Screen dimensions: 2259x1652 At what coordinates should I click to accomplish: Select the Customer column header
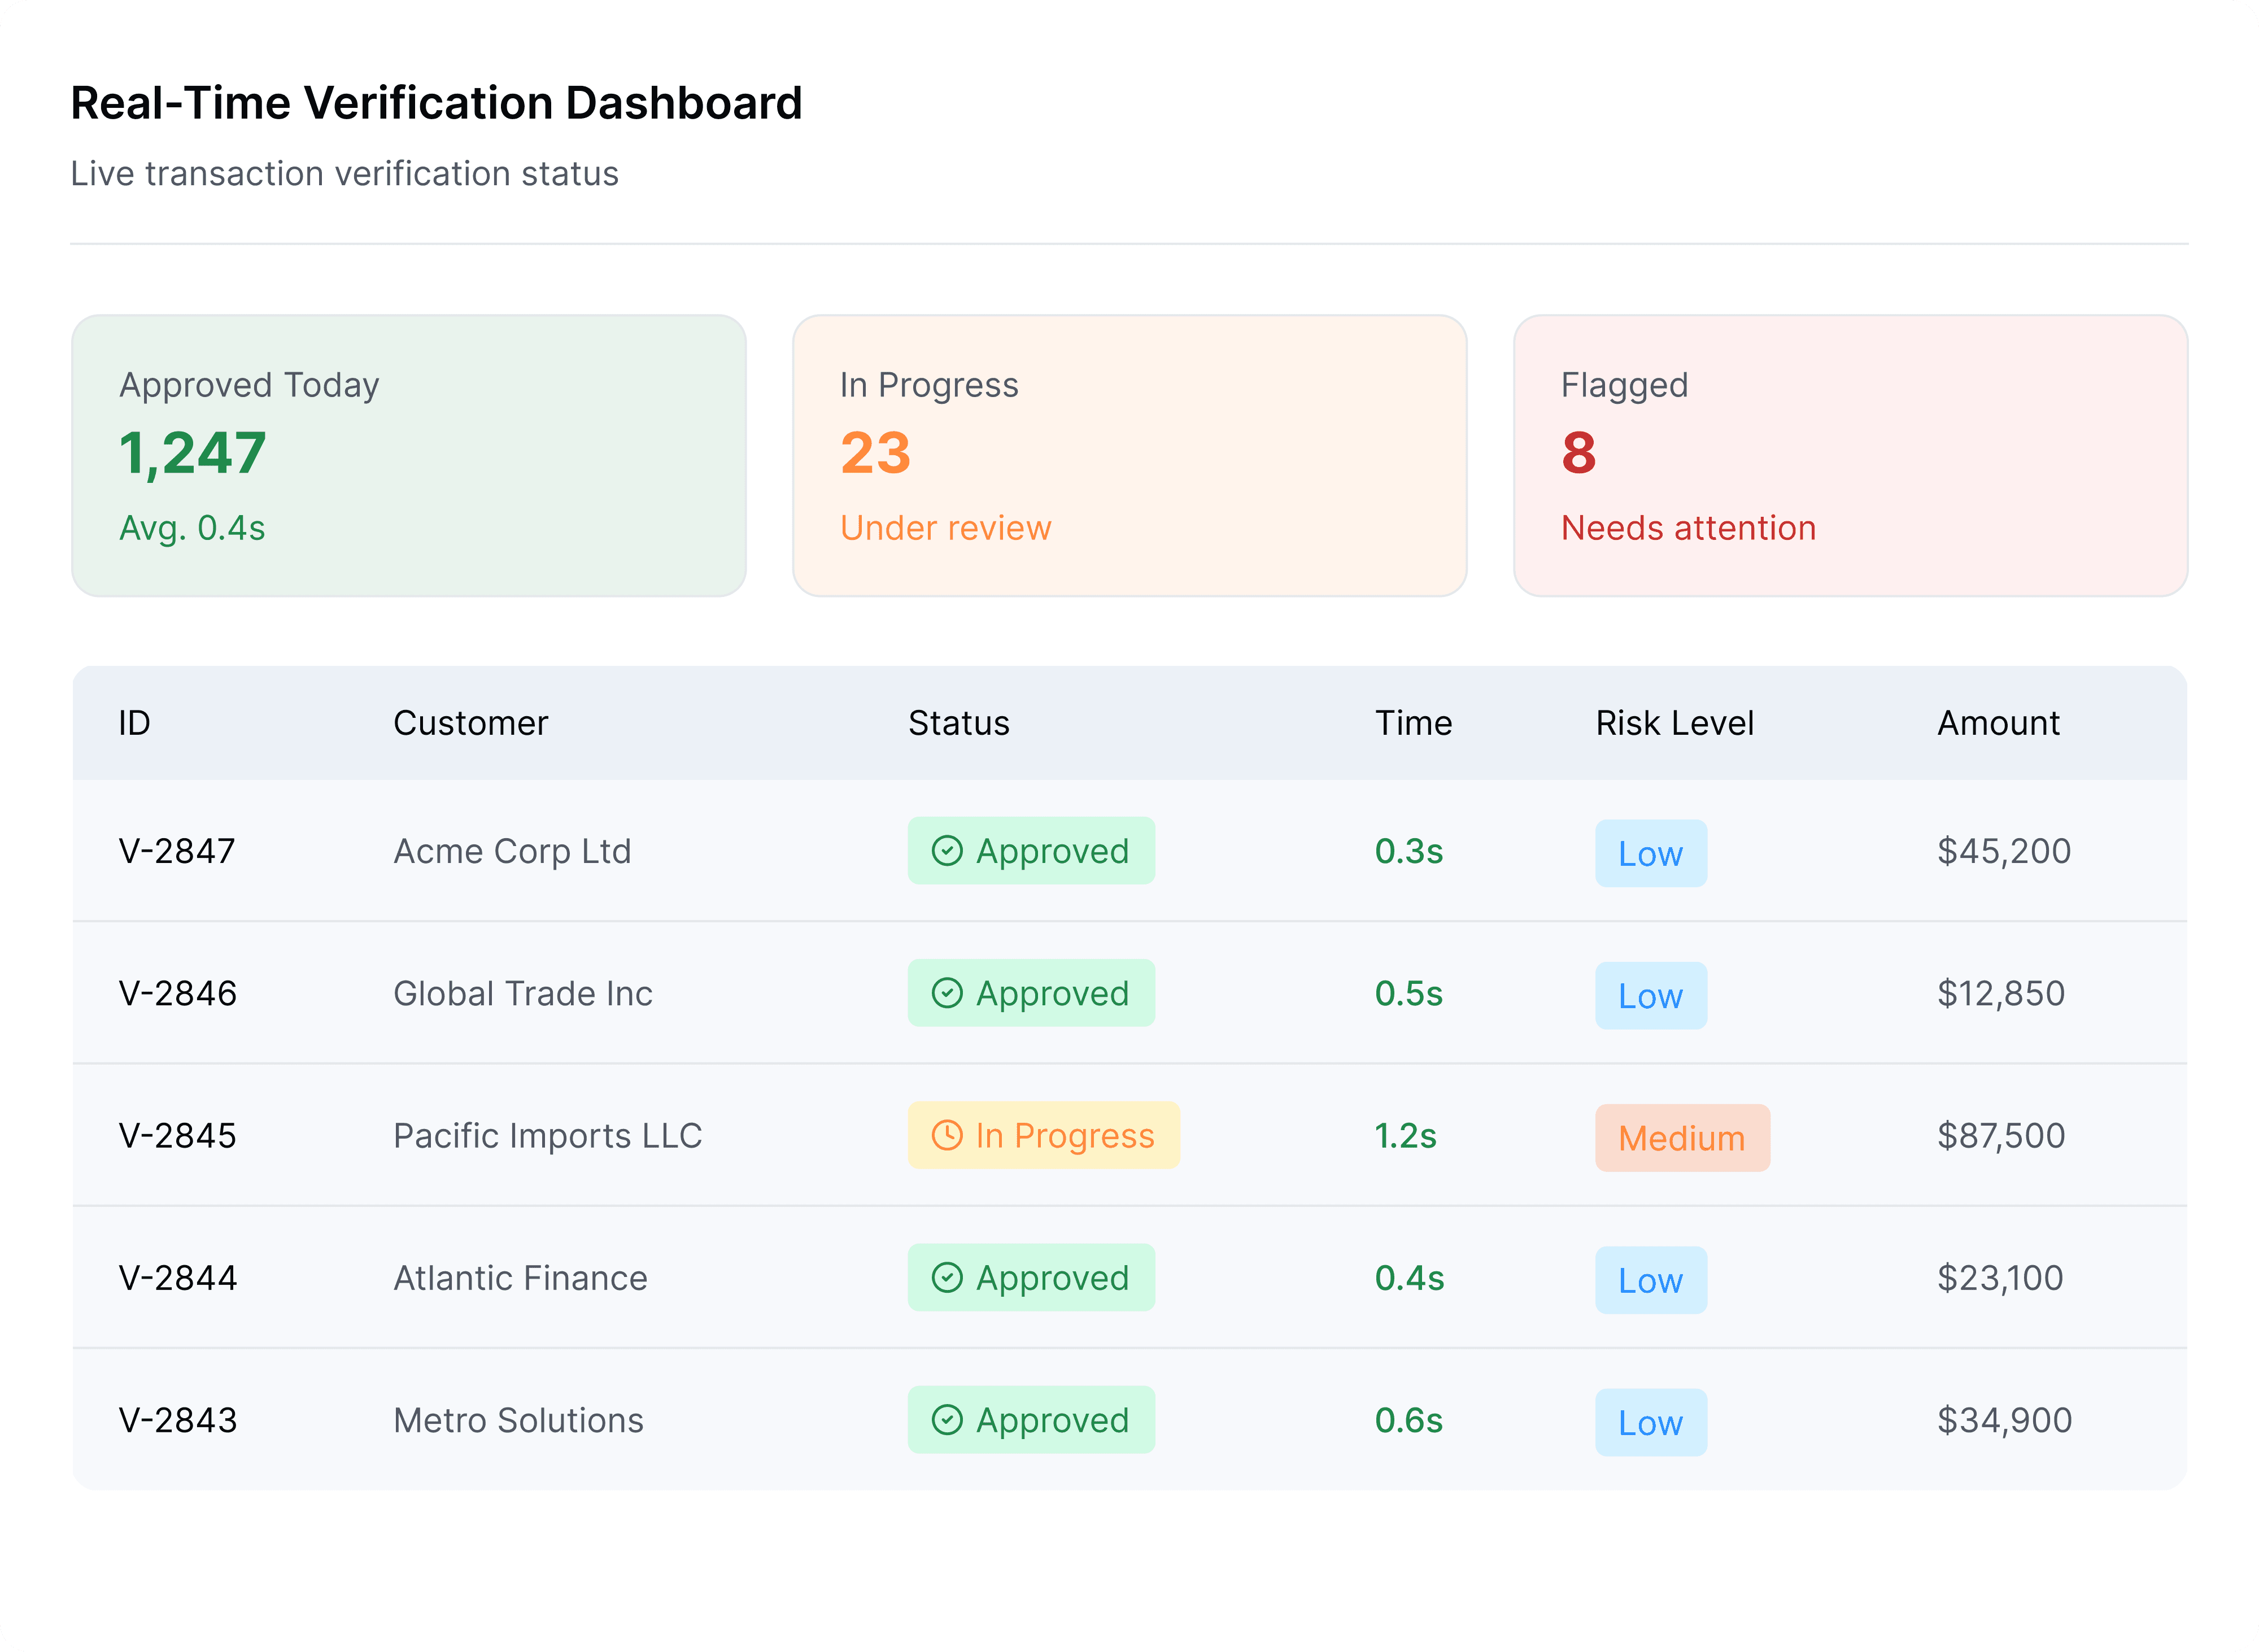(470, 722)
